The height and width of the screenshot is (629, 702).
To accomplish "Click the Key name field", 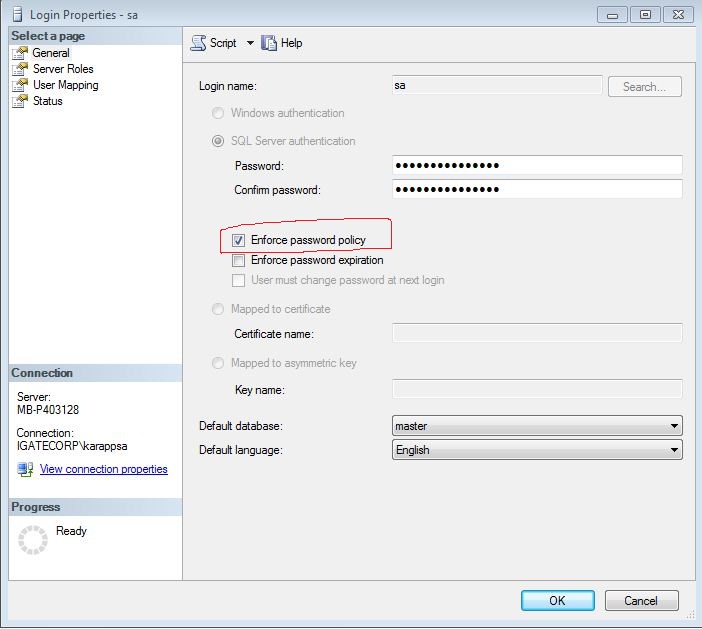I will click(x=537, y=389).
